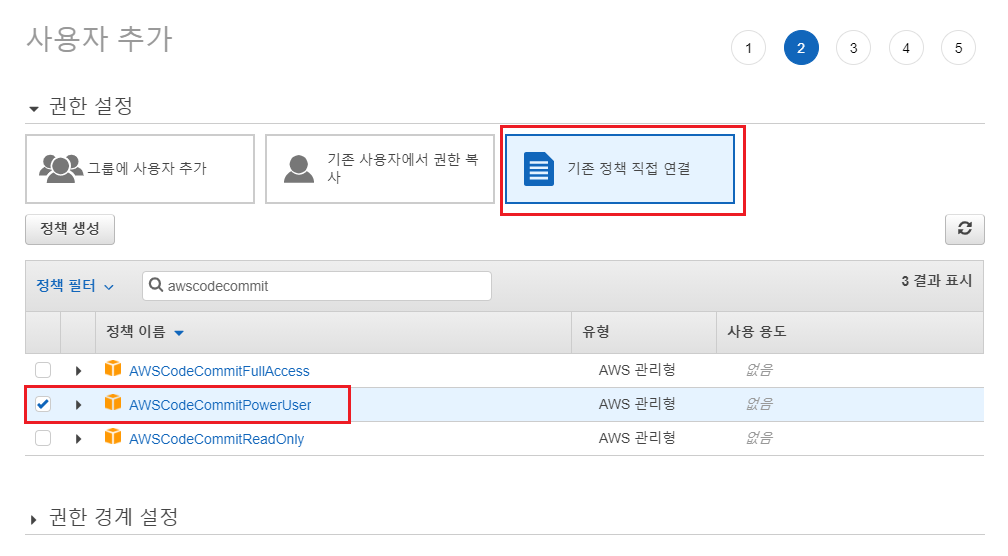Click 없음 usage in FullAccess row
Screen dimensions: 1008x556
759,370
